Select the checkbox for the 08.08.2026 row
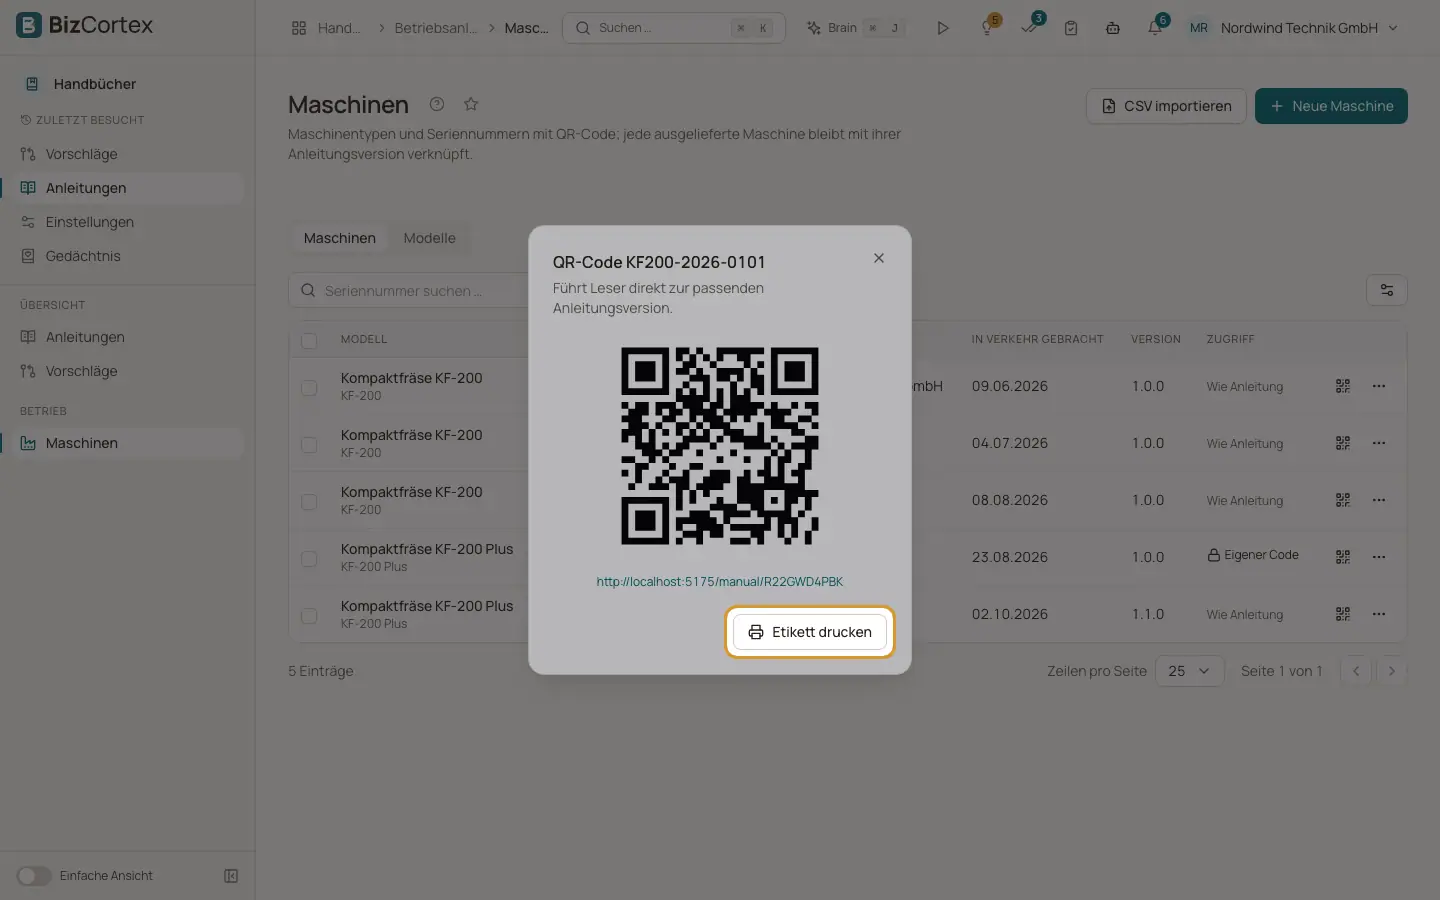 309,501
